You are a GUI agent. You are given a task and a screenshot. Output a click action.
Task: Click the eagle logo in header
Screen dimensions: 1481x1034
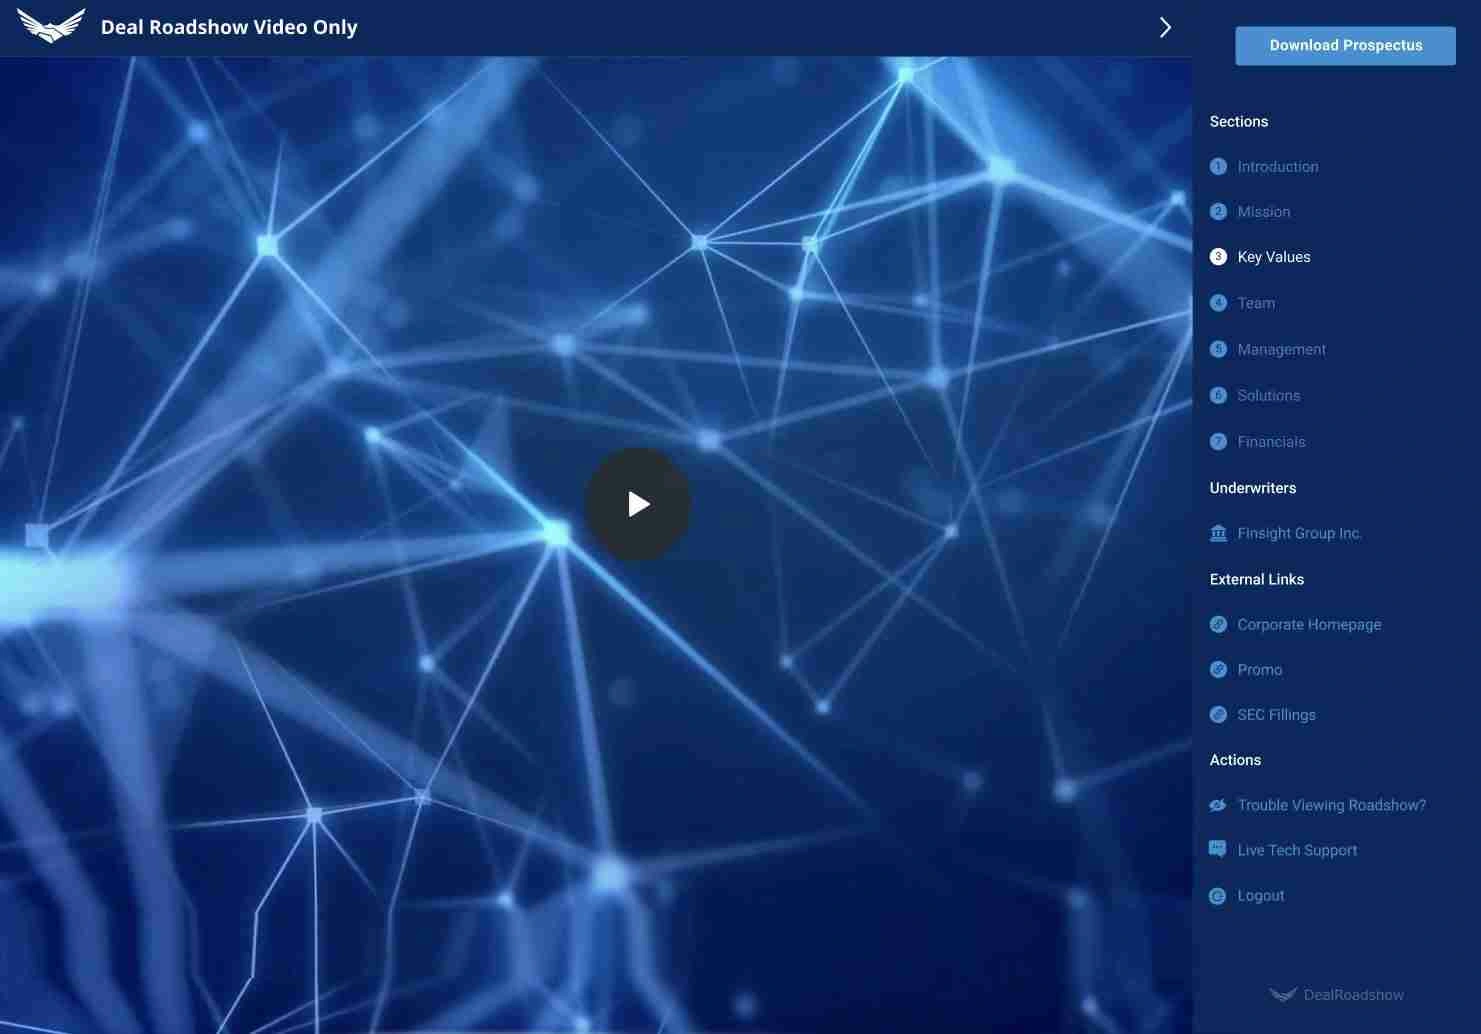[51, 27]
